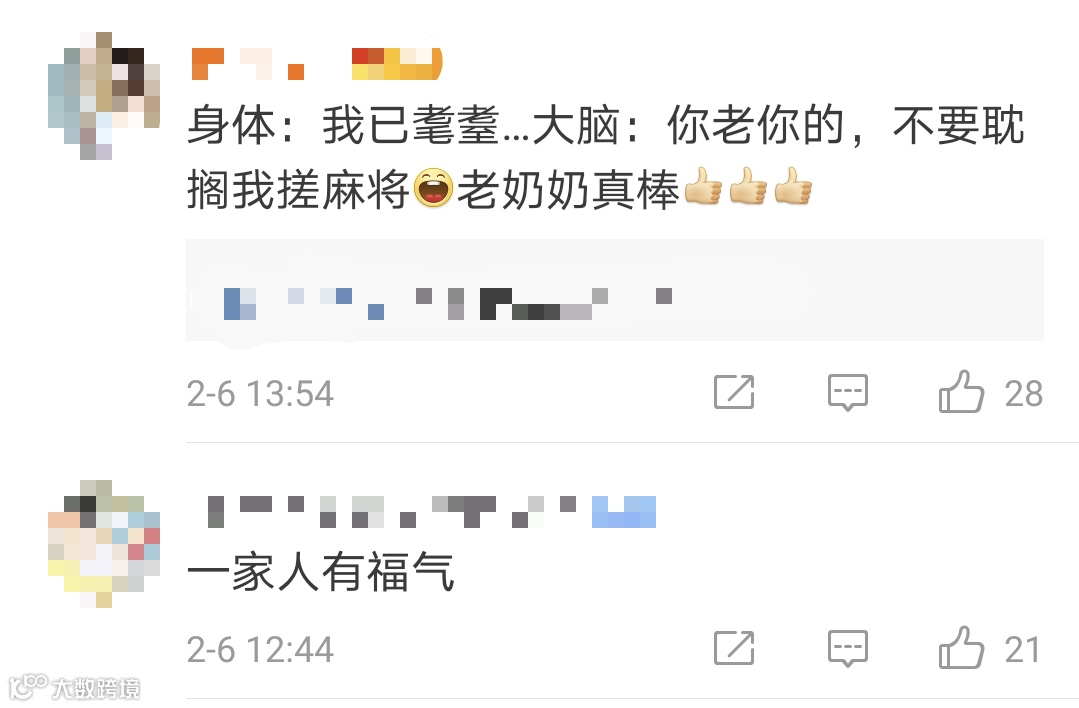Click the 大数跨境 watermark logo
Image resolution: width=1079 pixels, height=708 pixels.
pyautogui.click(x=74, y=687)
